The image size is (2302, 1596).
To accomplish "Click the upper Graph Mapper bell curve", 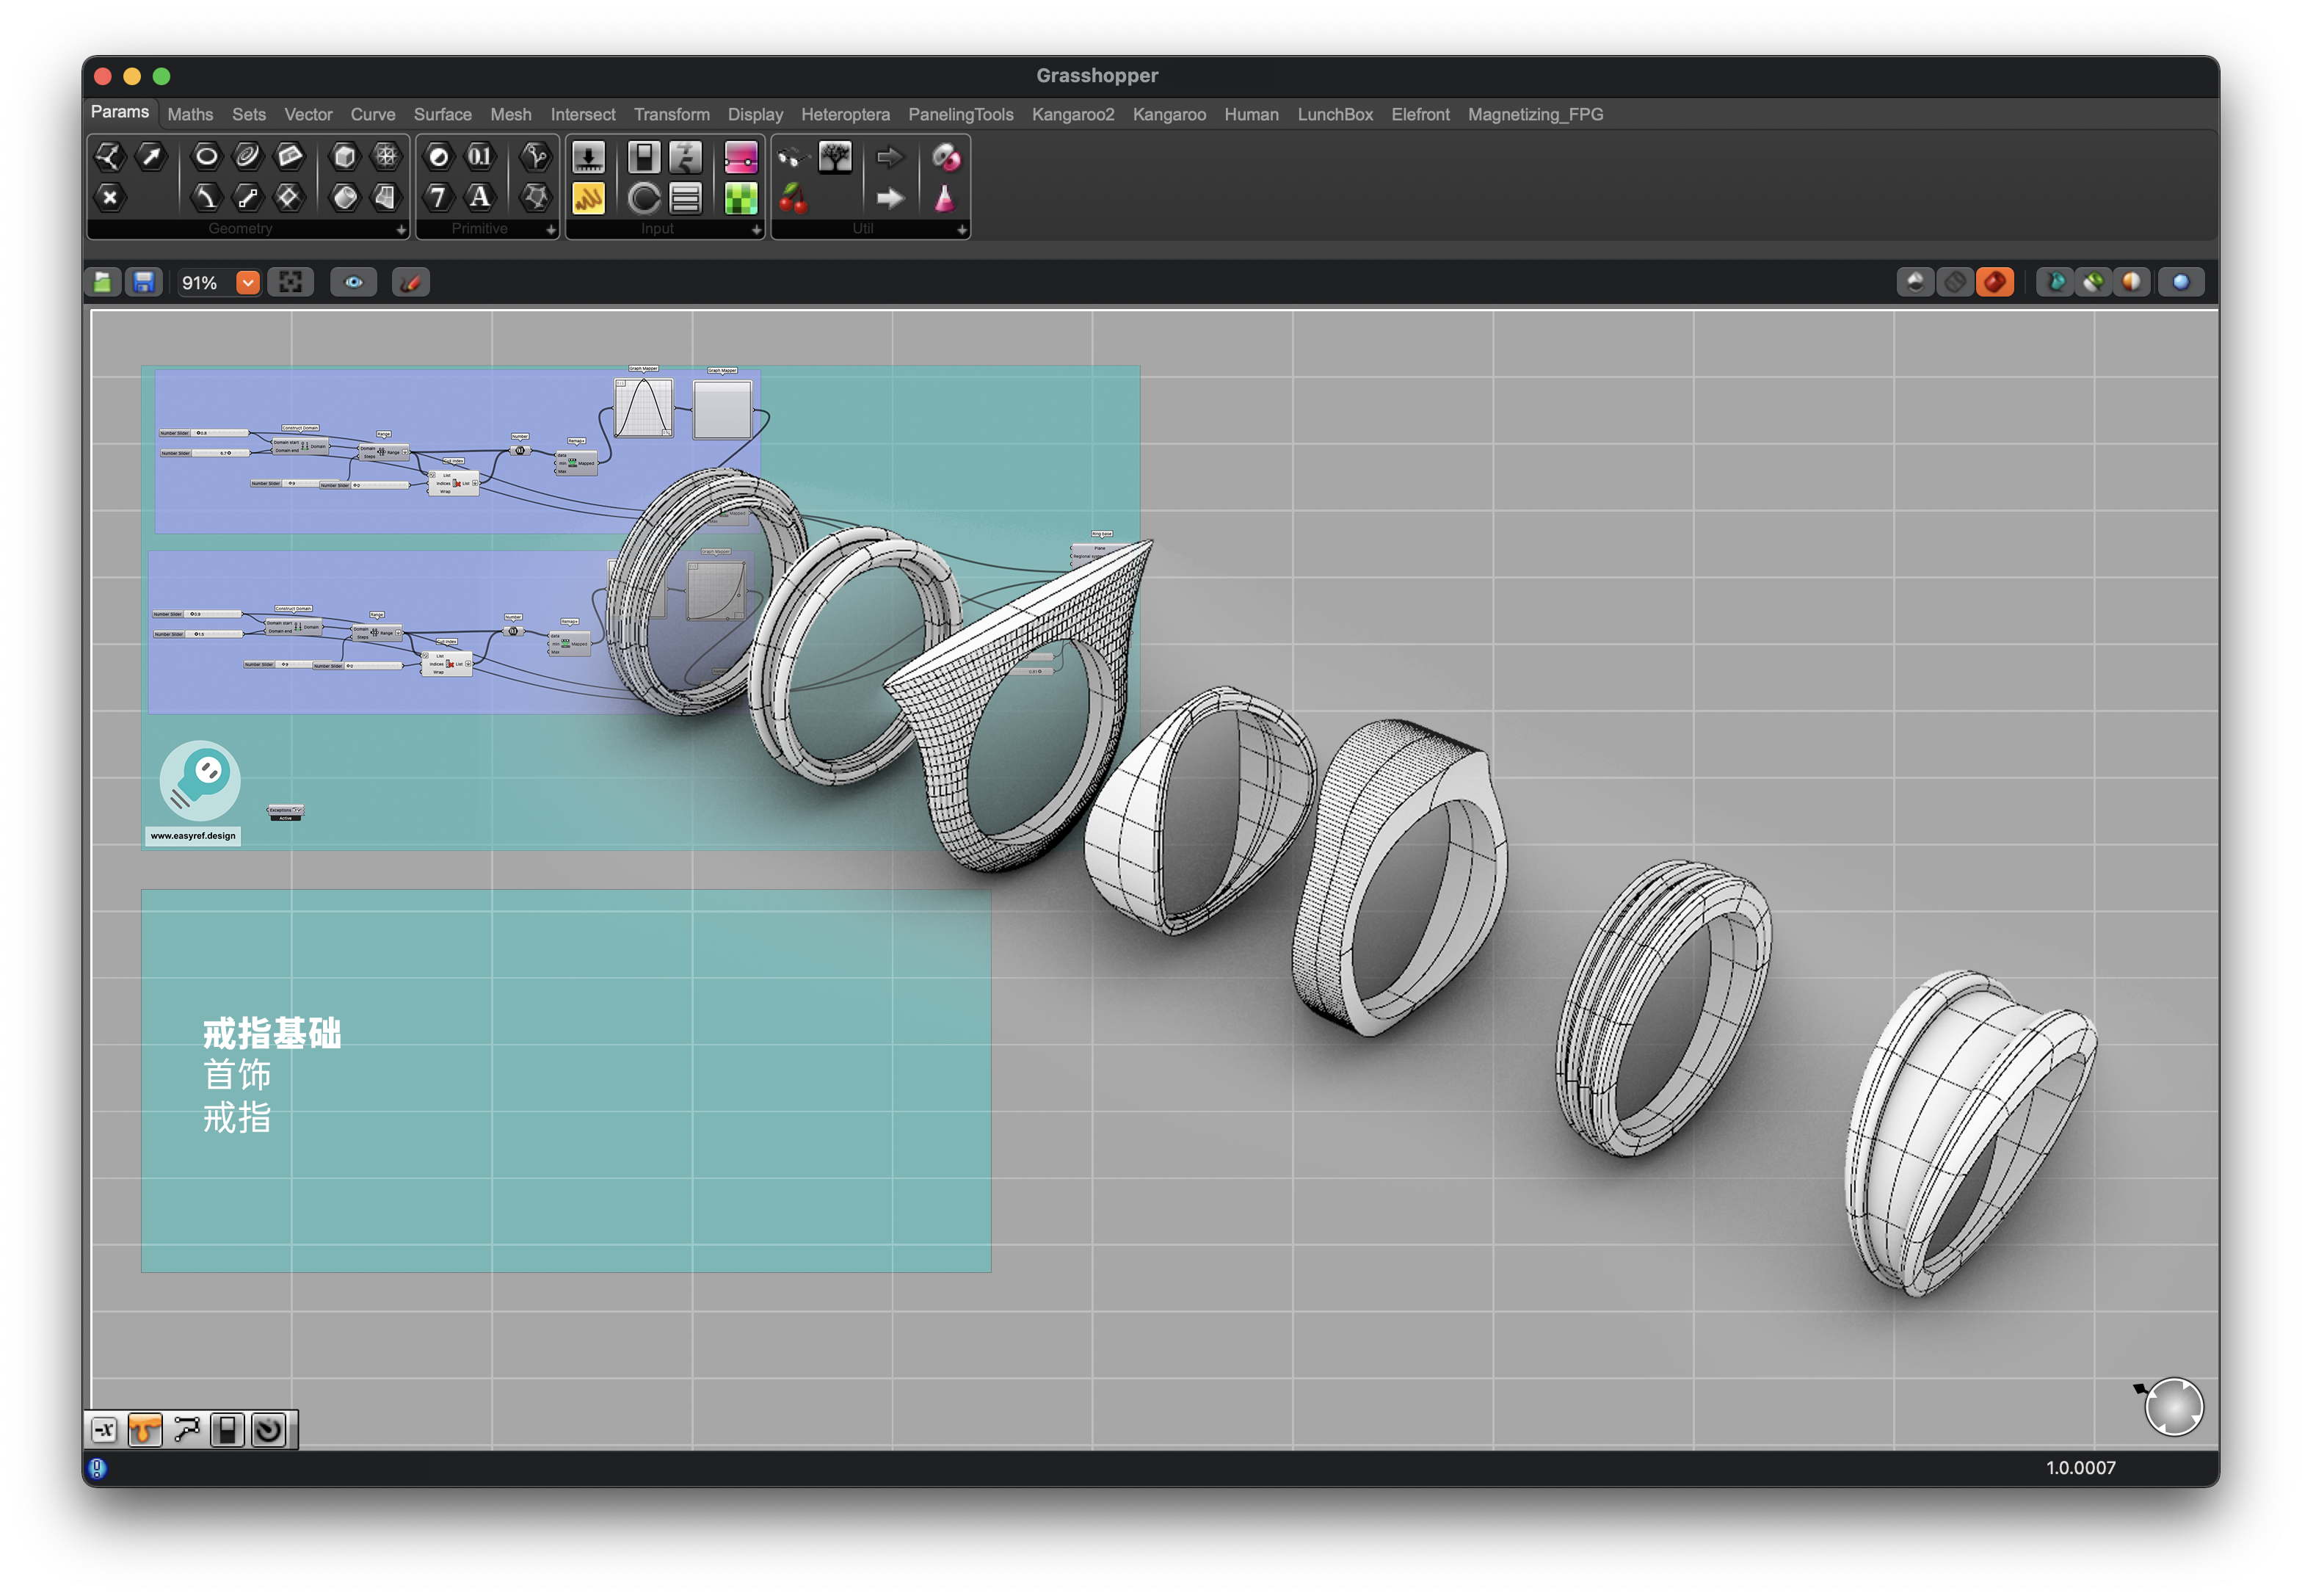I will pyautogui.click(x=643, y=408).
